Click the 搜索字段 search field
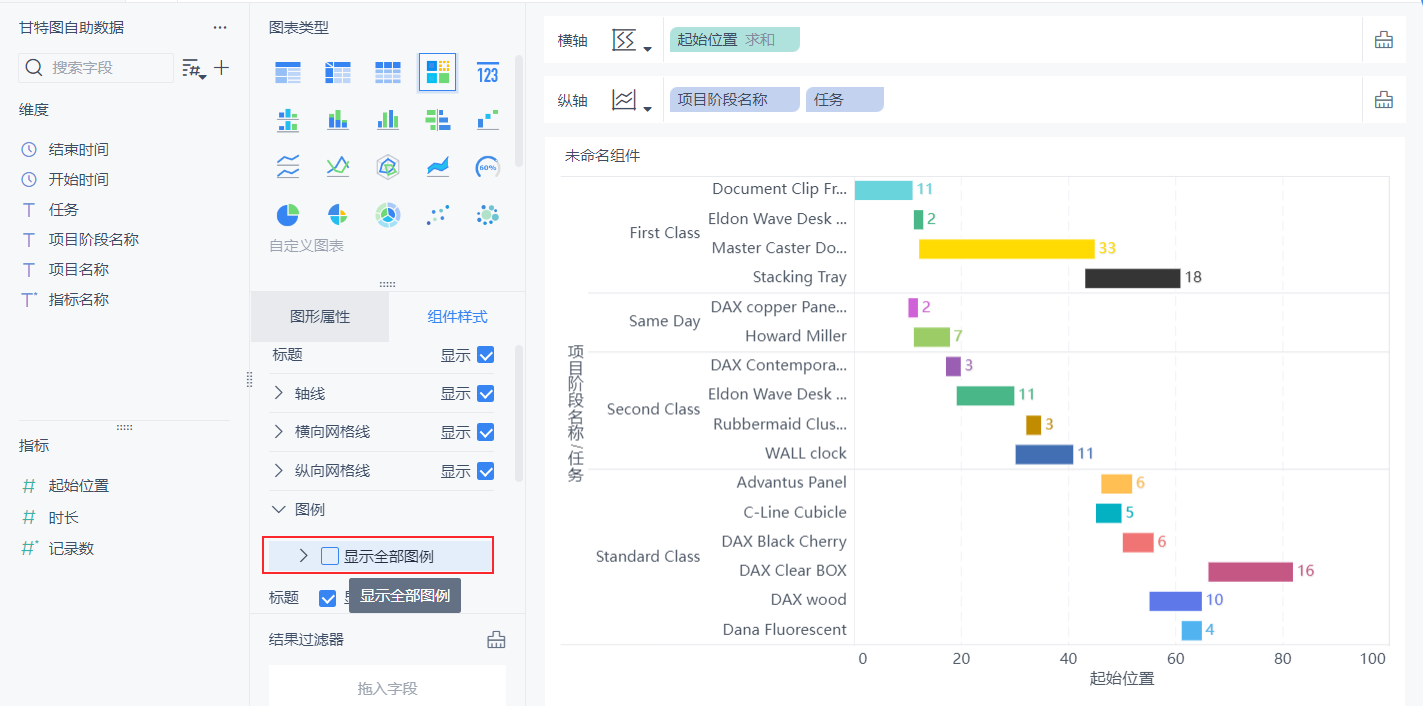Image resolution: width=1423 pixels, height=706 pixels. 96,68
